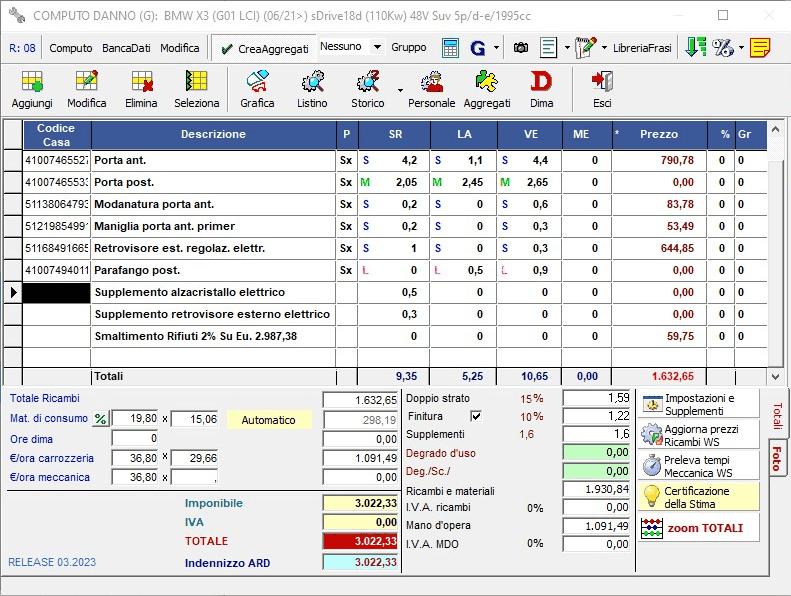
Task: Select the Parafango post. row
Action: pyautogui.click(x=385, y=270)
